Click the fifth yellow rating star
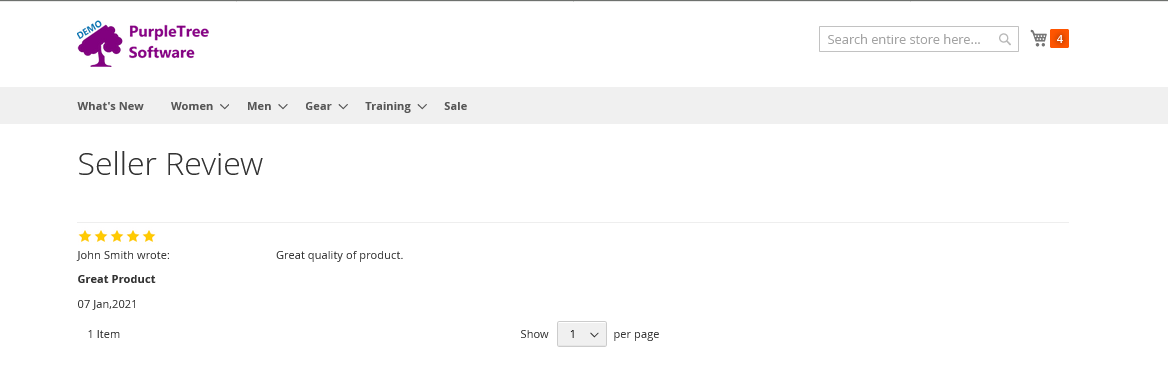Image resolution: width=1168 pixels, height=372 pixels. coord(149,236)
